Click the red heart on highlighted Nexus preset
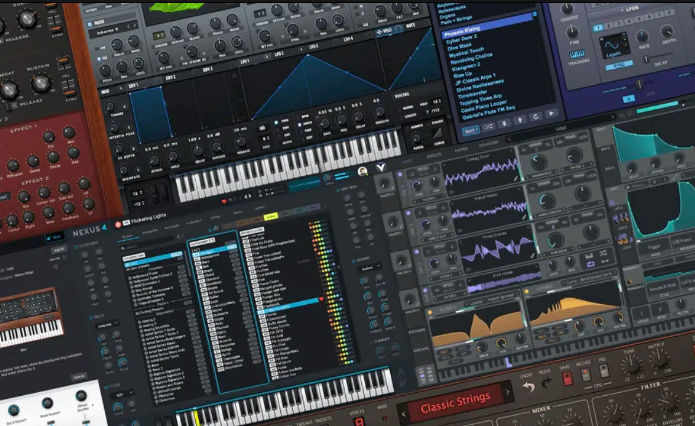 tap(321, 299)
